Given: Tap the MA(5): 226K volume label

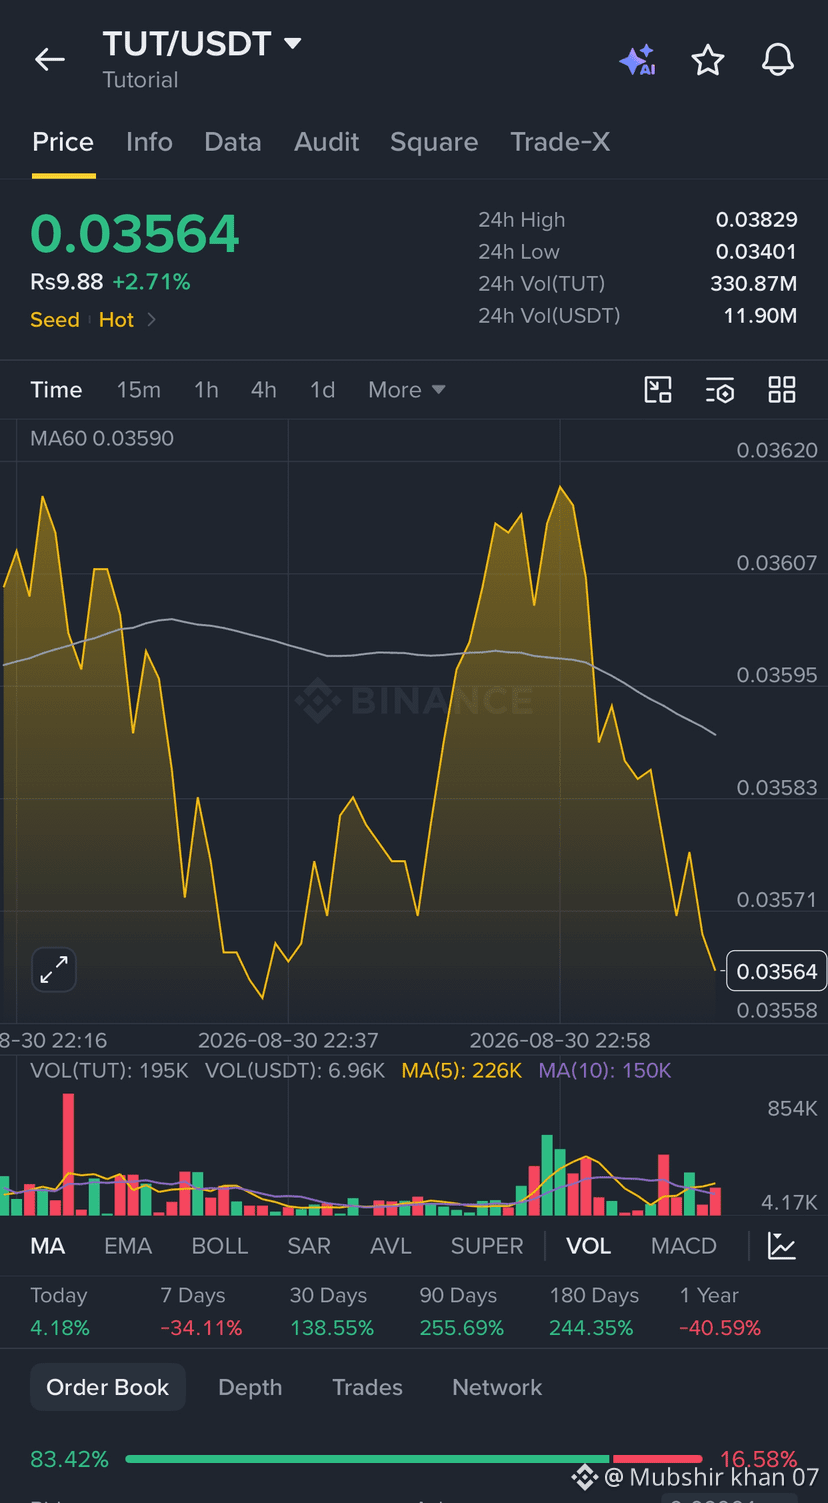Looking at the screenshot, I should tap(462, 1071).
